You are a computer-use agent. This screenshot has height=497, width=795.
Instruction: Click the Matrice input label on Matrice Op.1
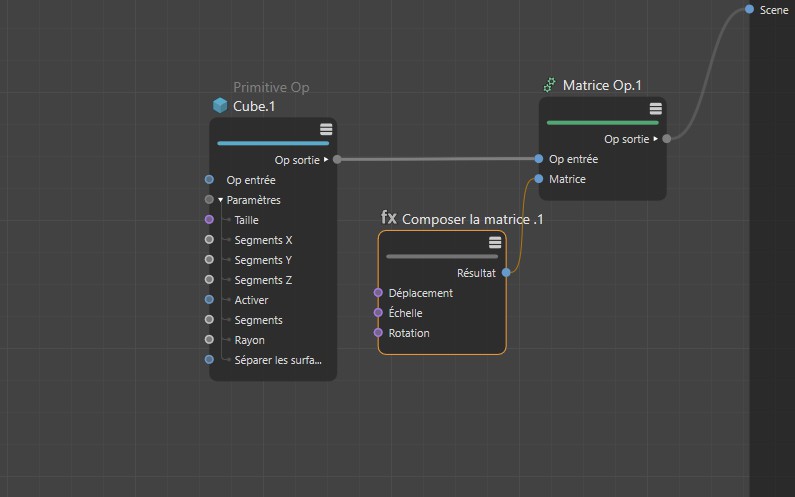[x=567, y=179]
